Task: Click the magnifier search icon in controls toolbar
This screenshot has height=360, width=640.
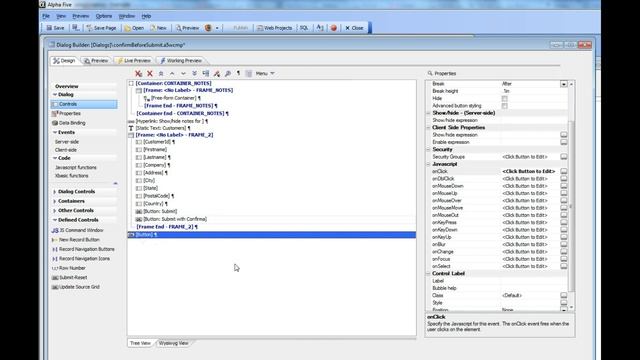Action: click(228, 73)
